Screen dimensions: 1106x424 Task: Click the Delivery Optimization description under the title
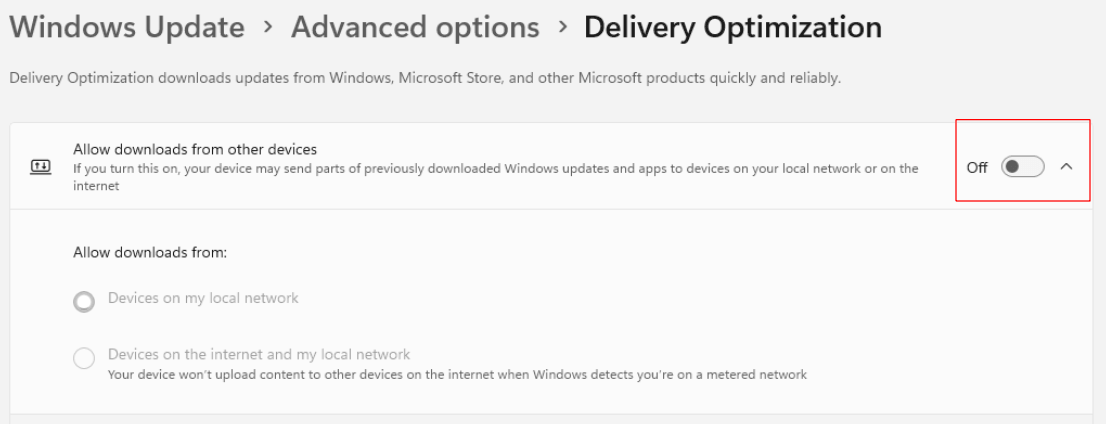[425, 78]
